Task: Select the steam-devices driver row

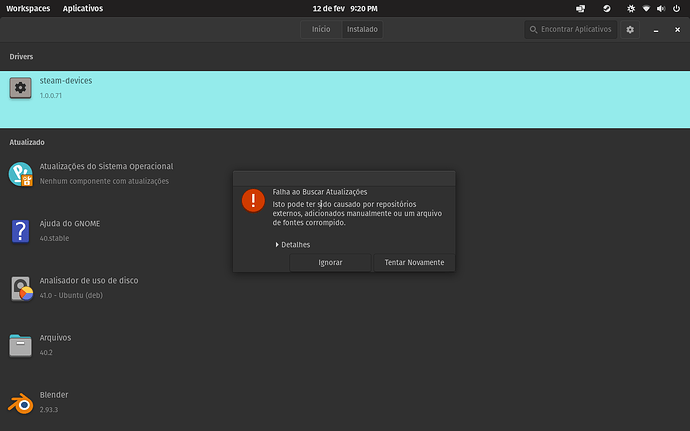Action: coord(345,99)
